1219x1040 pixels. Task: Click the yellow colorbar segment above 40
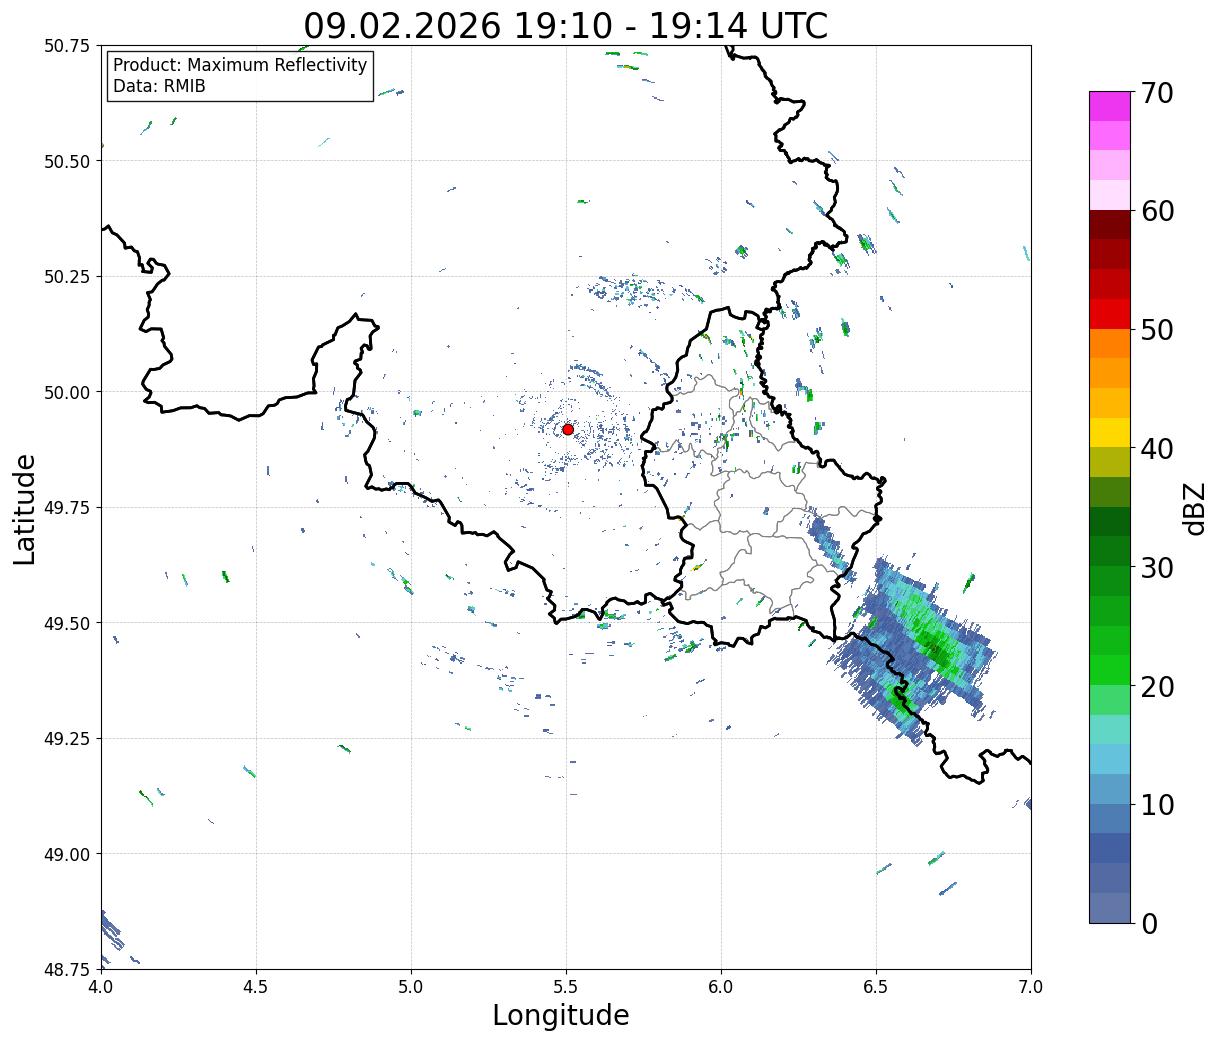pyautogui.click(x=1110, y=433)
